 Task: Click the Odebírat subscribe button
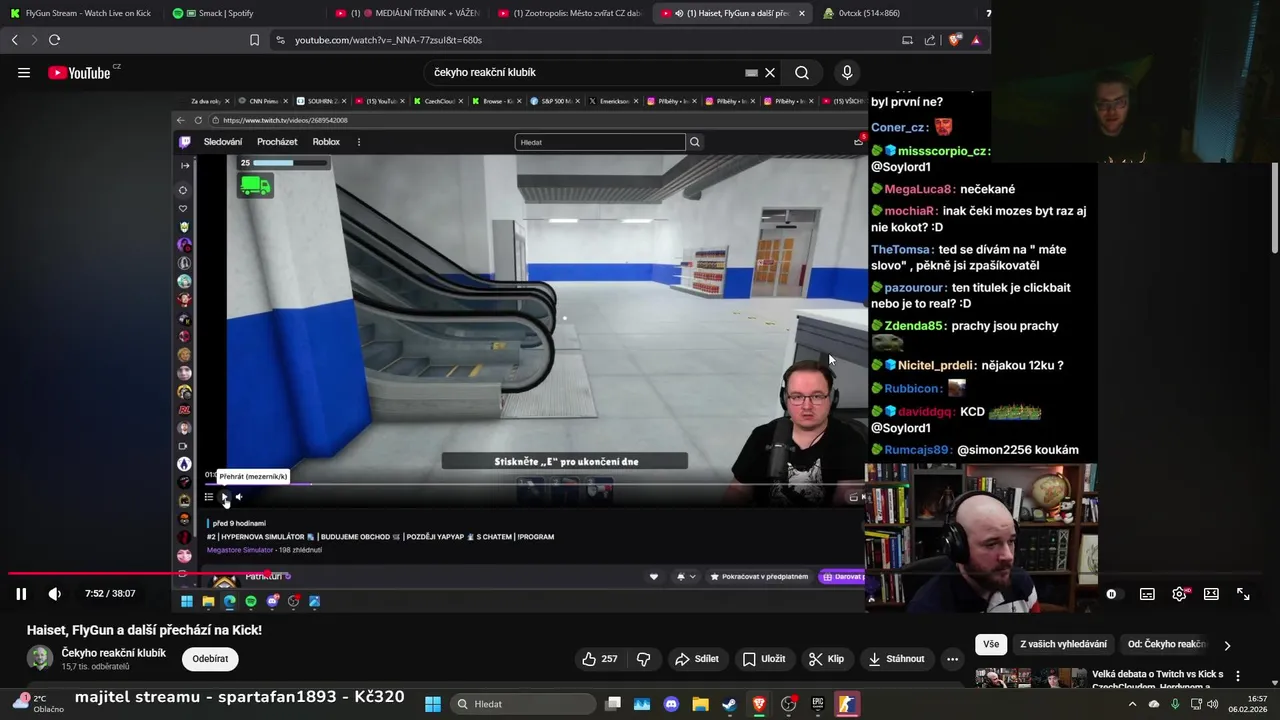[210, 659]
